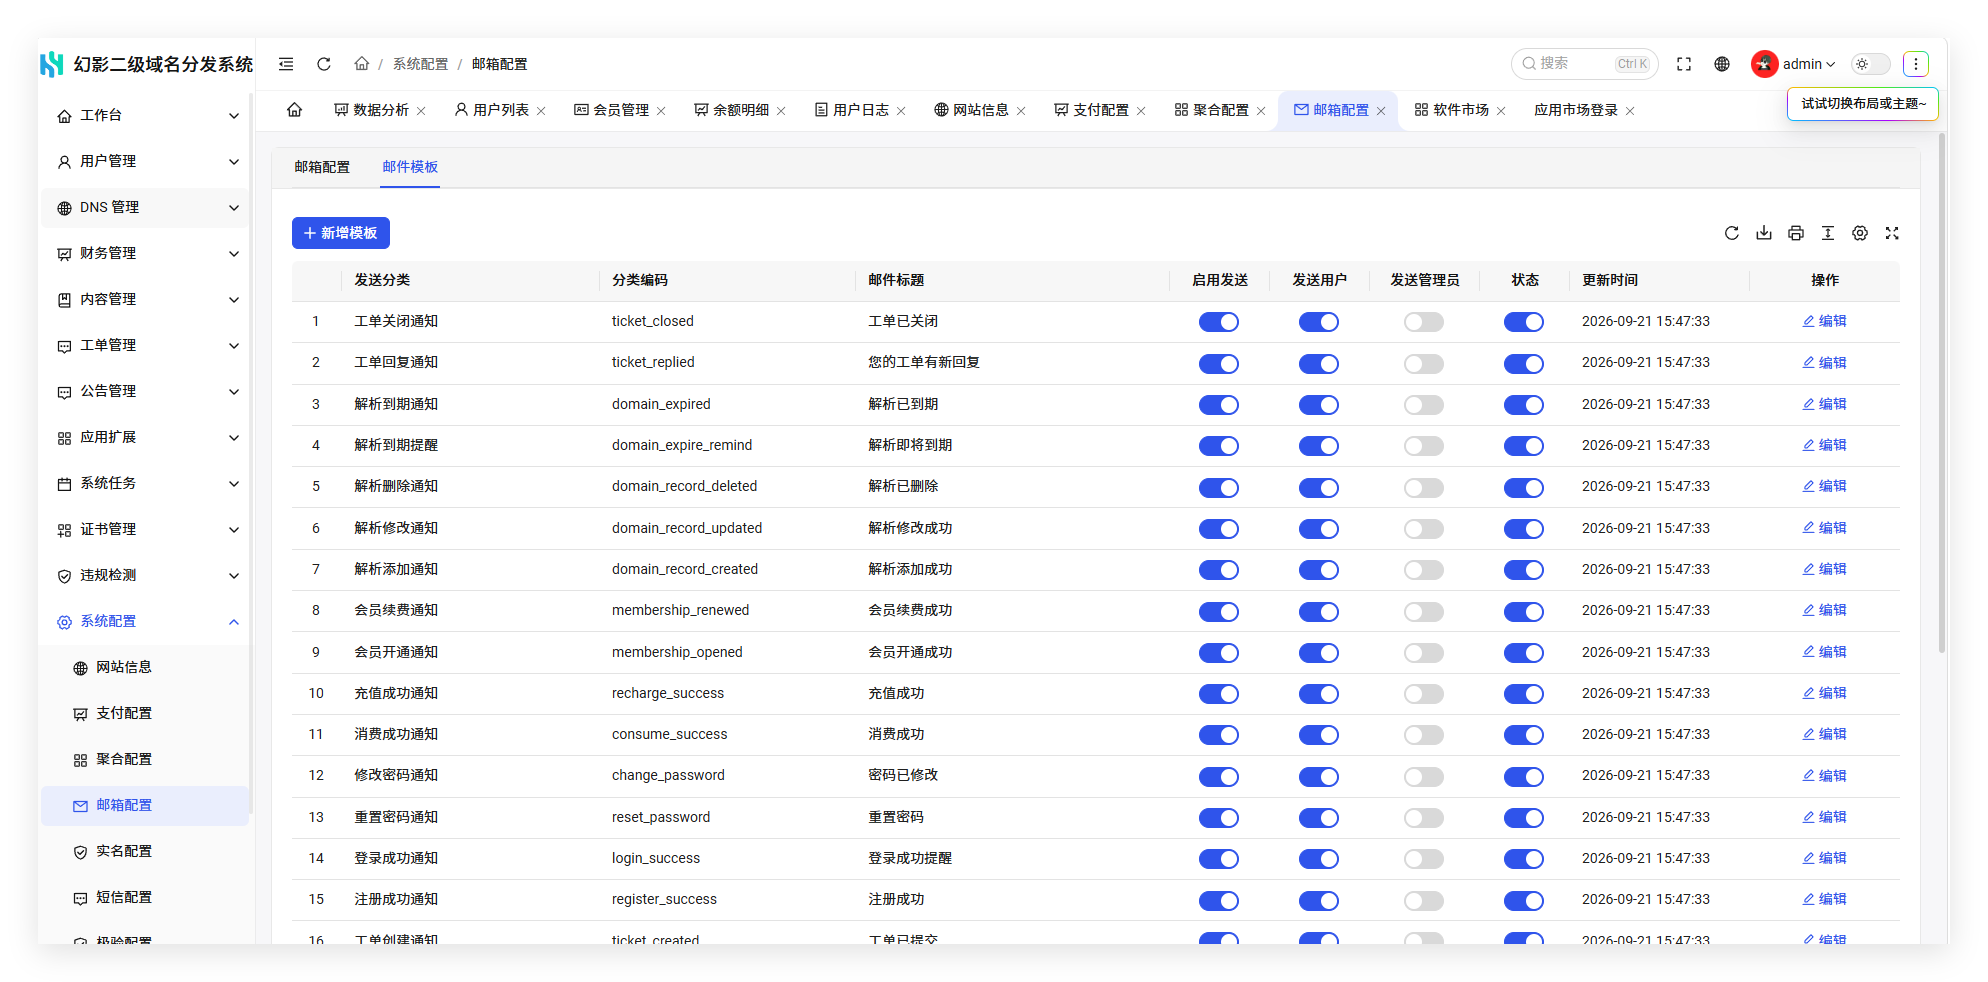Viewport: 1988px width, 982px height.
Task: Close the 应用市场登录 tab
Action: pos(1630,111)
